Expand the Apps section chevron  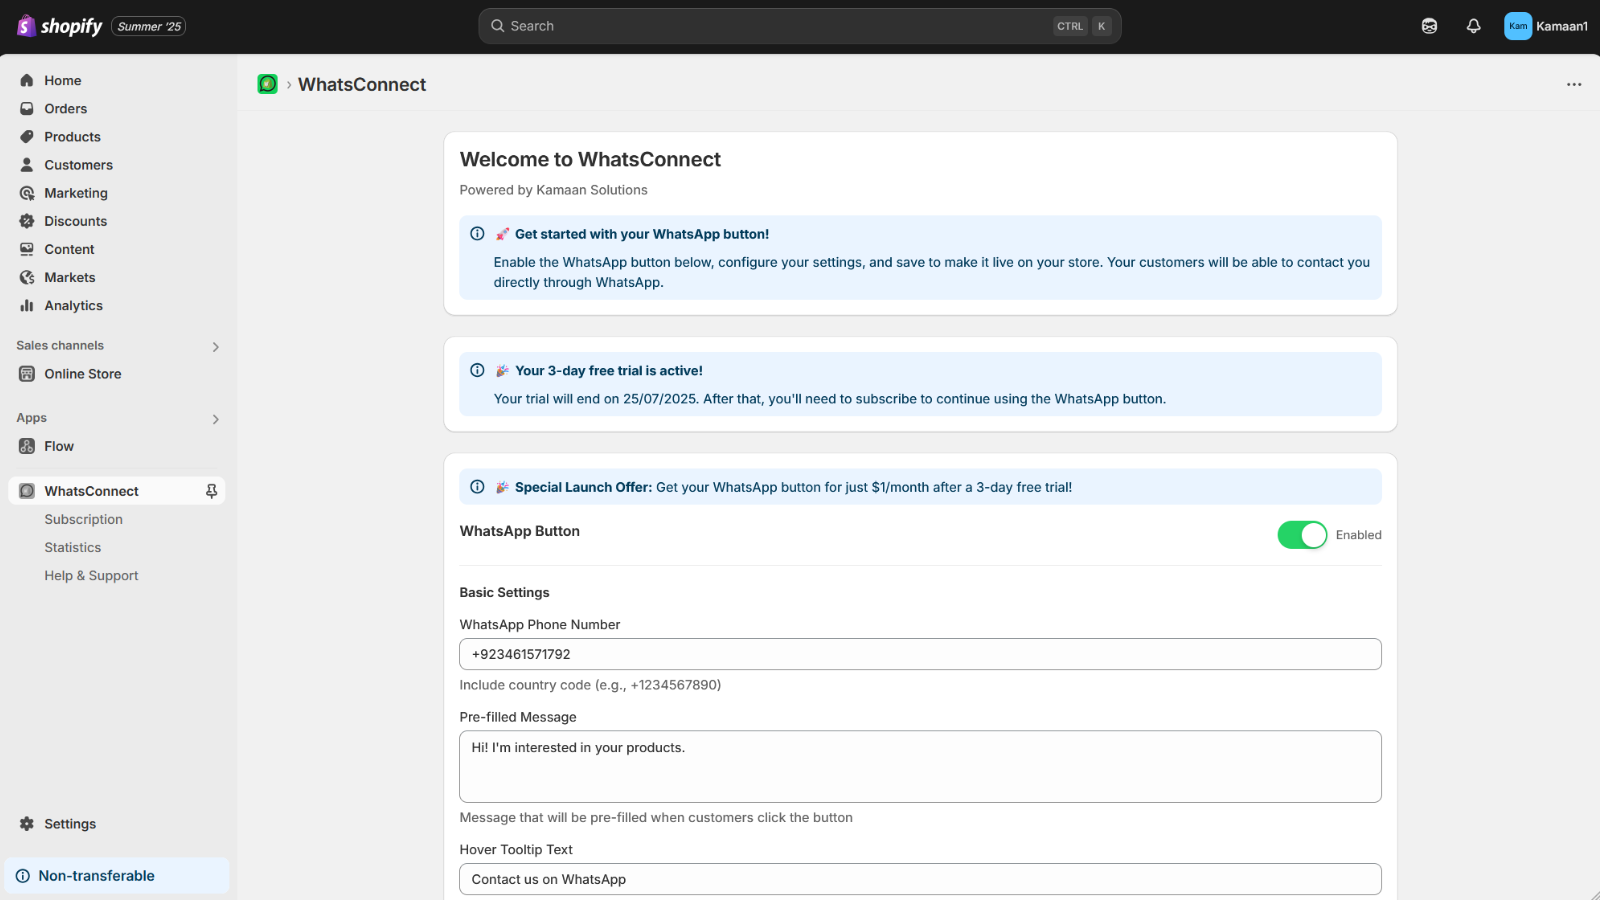(215, 419)
